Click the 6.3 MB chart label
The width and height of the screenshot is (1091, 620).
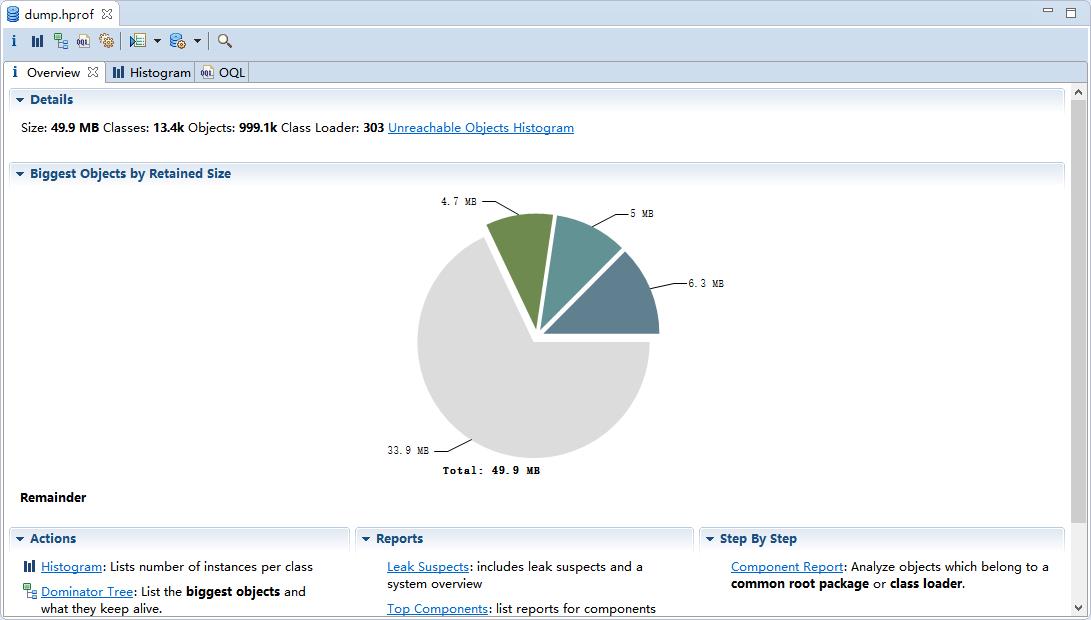tap(706, 283)
